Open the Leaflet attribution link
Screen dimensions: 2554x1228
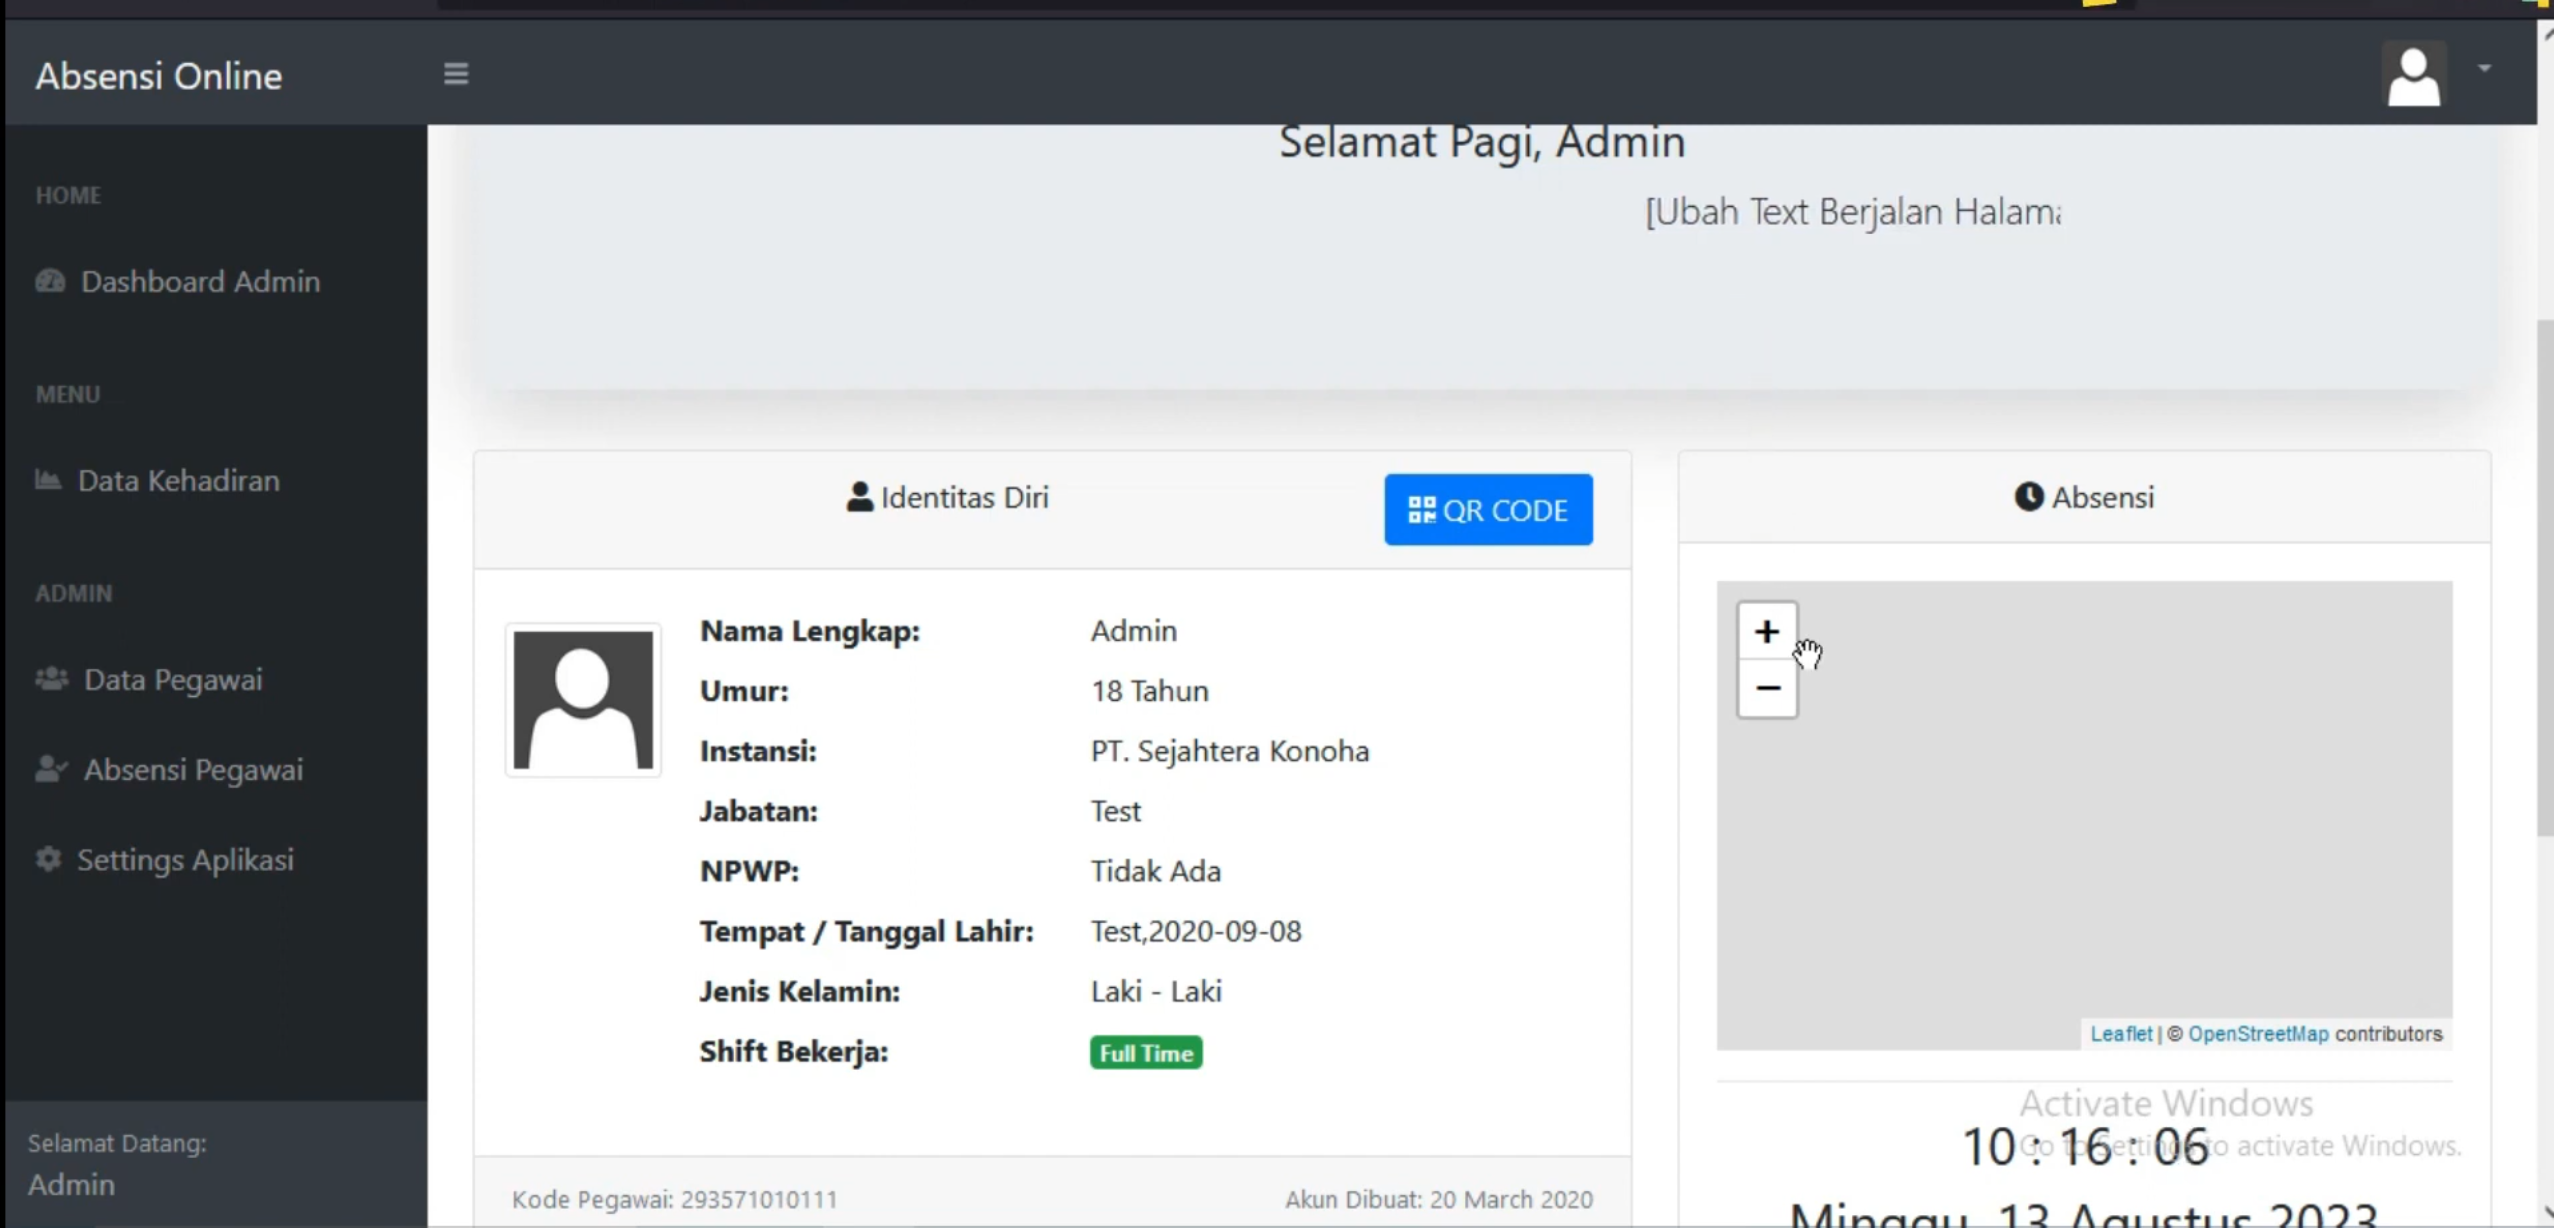tap(2121, 1034)
